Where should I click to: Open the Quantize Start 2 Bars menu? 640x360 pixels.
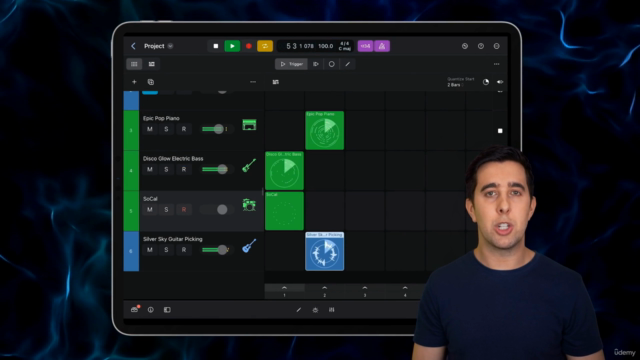(x=460, y=82)
